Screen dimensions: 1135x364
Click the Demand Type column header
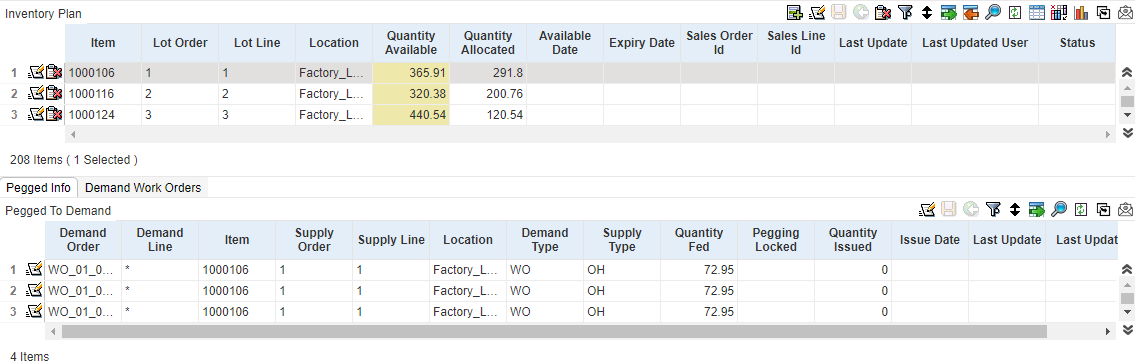[x=545, y=240]
